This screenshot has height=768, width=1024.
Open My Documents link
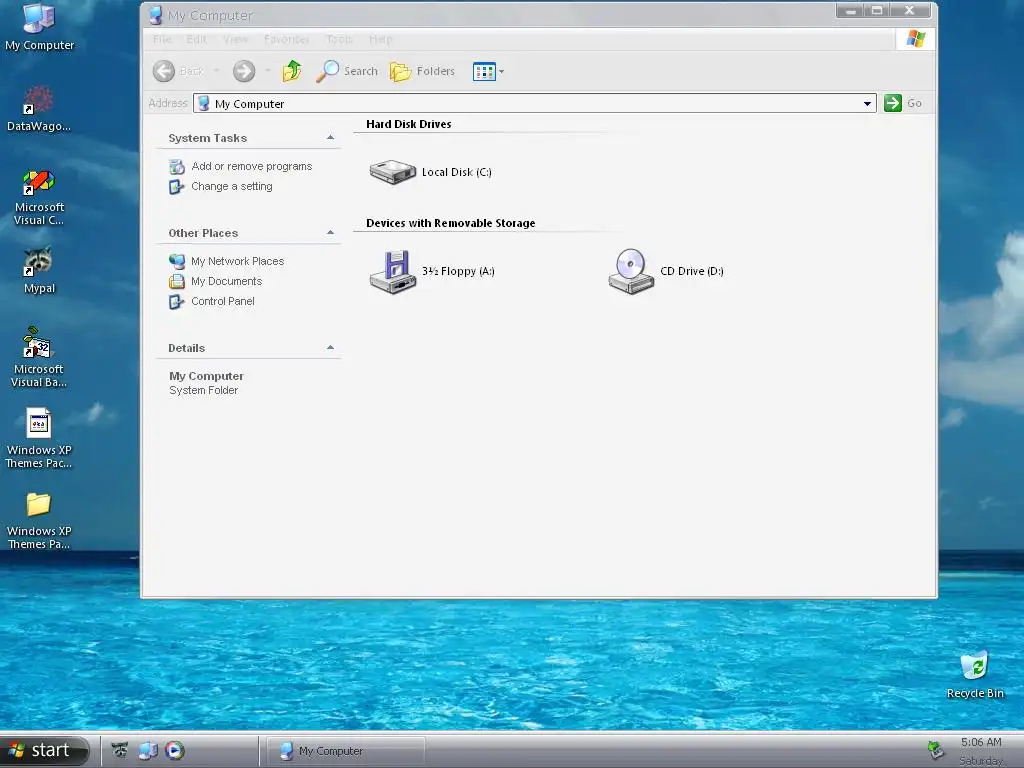point(227,281)
